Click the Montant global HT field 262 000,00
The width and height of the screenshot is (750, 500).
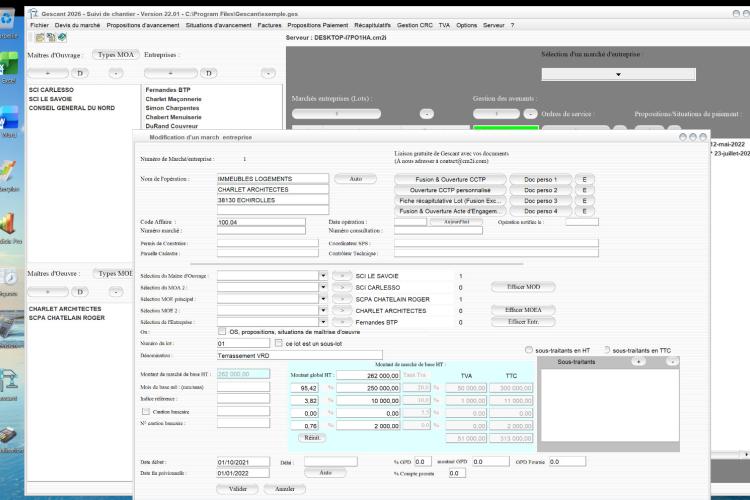pos(368,376)
